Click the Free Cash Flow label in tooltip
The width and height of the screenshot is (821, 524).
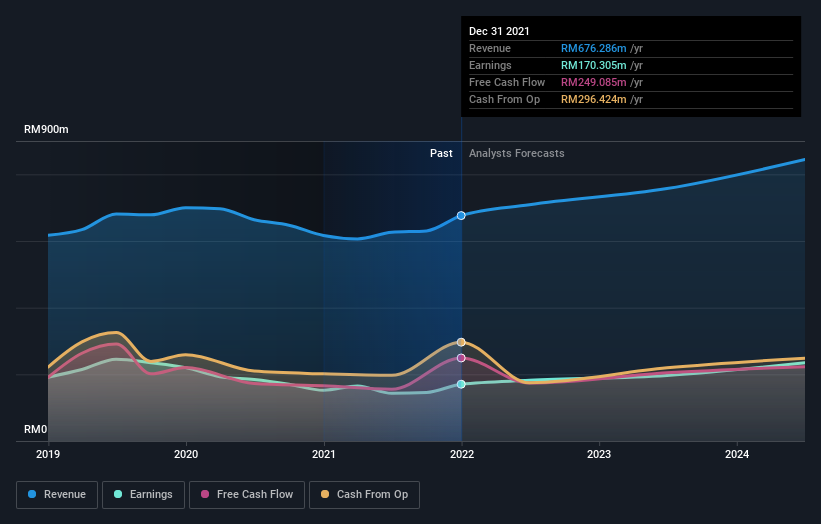coord(507,82)
